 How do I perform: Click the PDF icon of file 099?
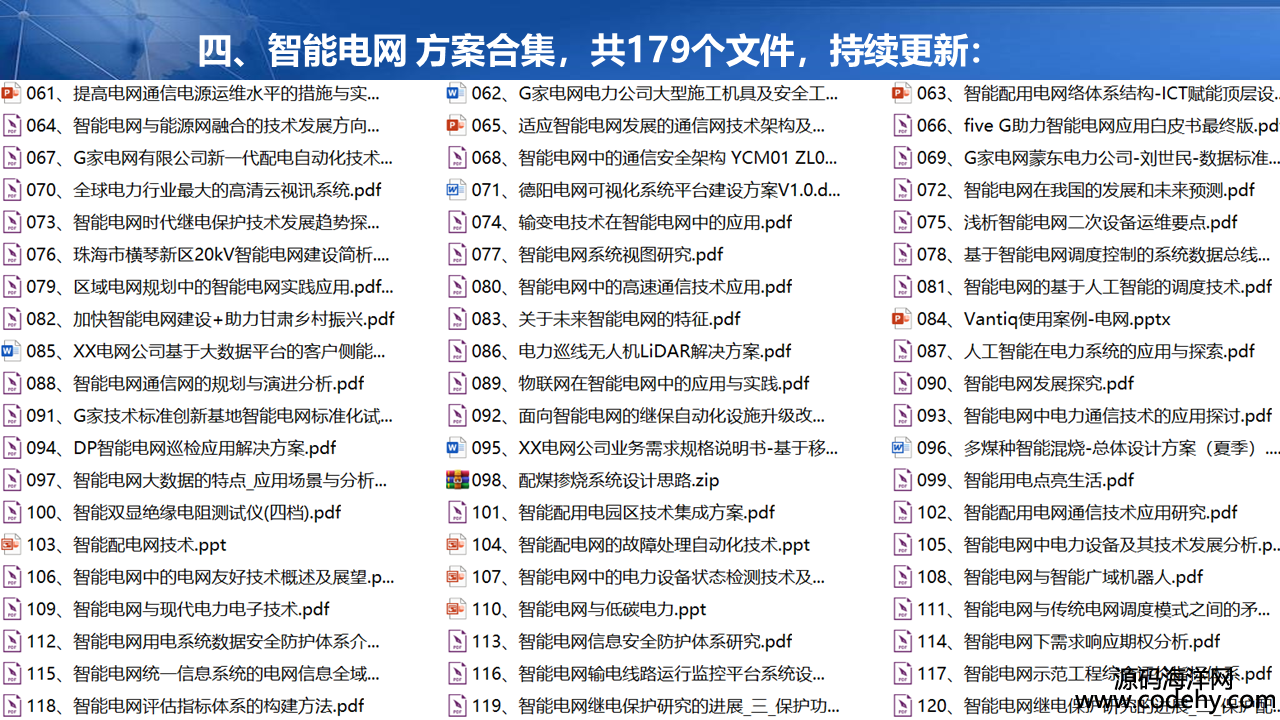tap(901, 480)
